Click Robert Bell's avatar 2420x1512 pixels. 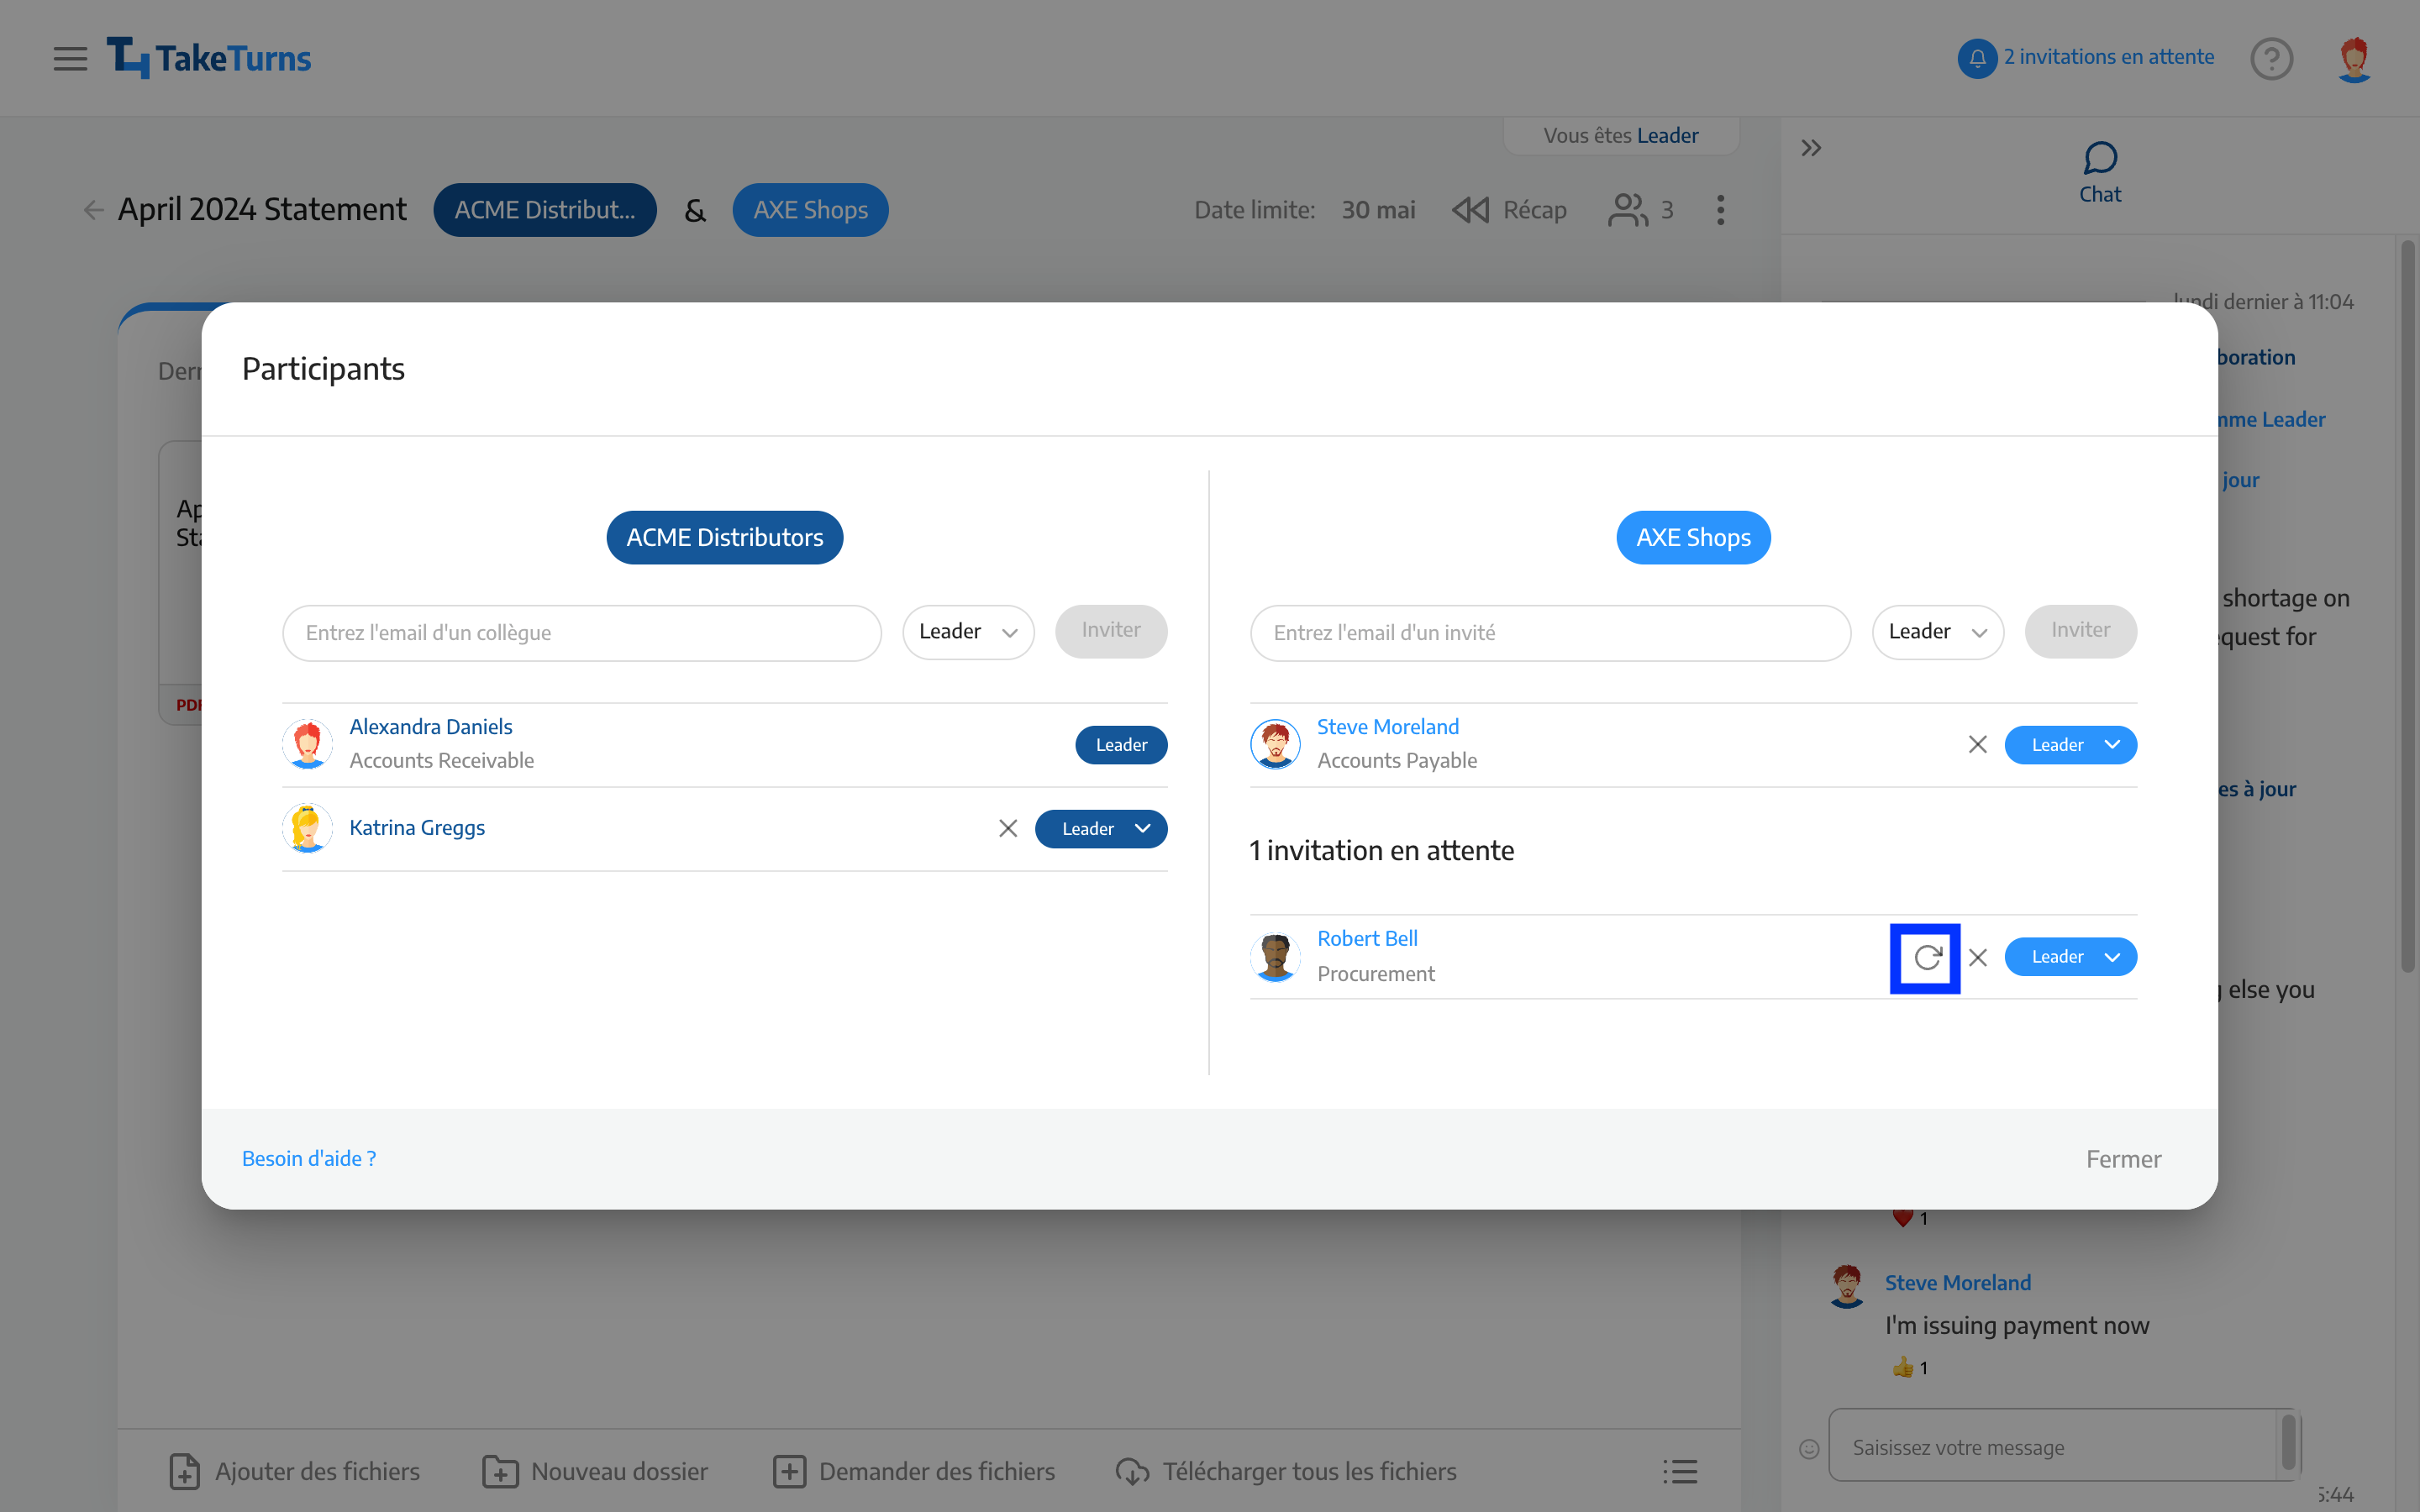click(1275, 957)
